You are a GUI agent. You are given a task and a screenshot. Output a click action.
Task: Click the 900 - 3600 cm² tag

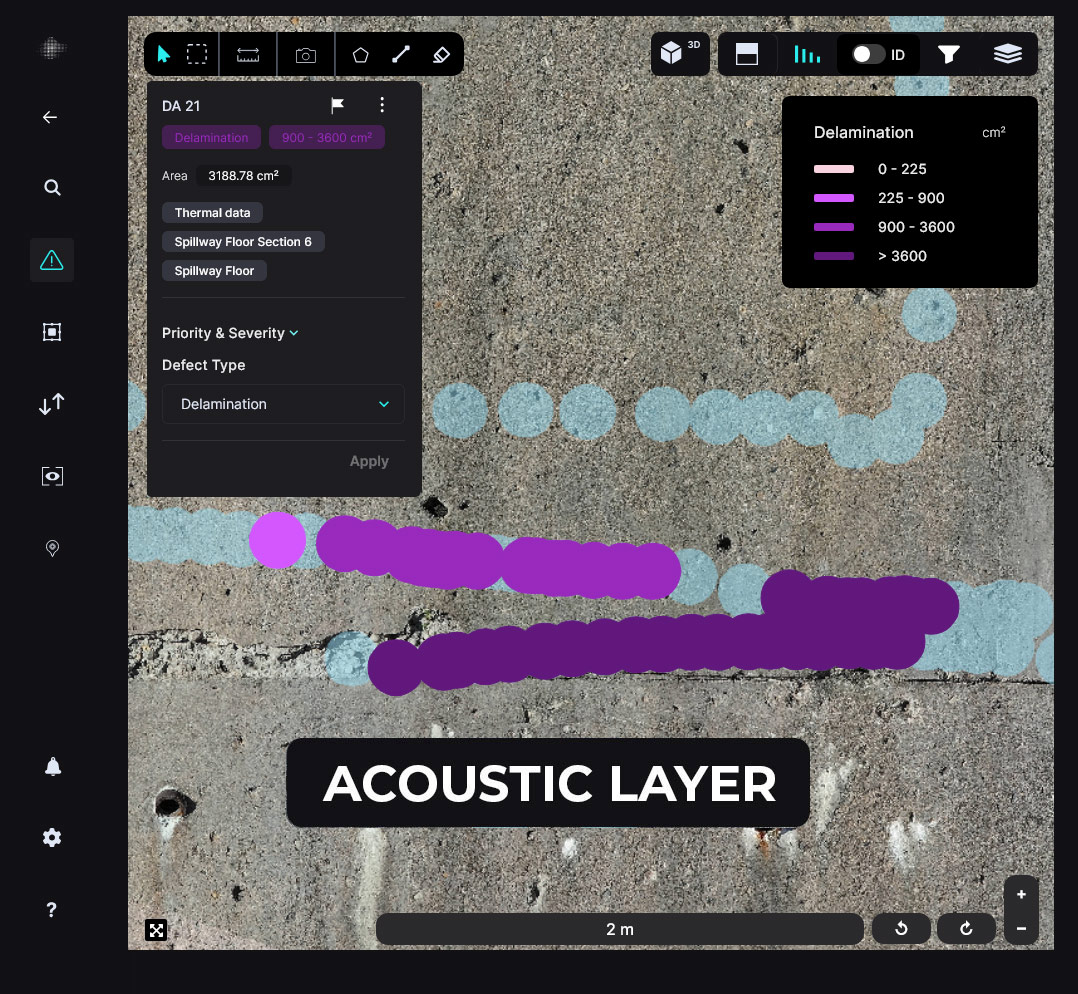(x=327, y=137)
